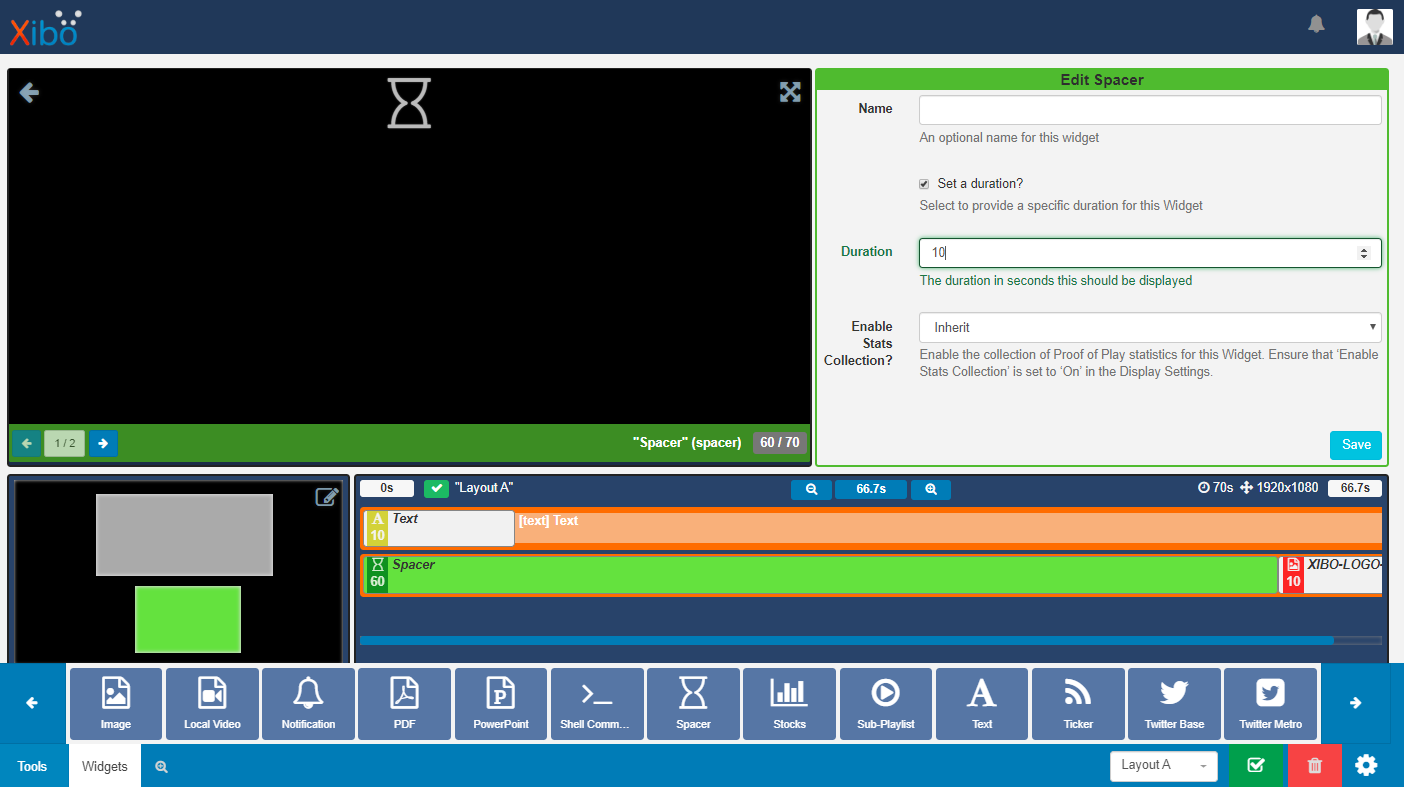Switch to the Tools tab
Viewport: 1404px width, 787px height.
[33, 766]
